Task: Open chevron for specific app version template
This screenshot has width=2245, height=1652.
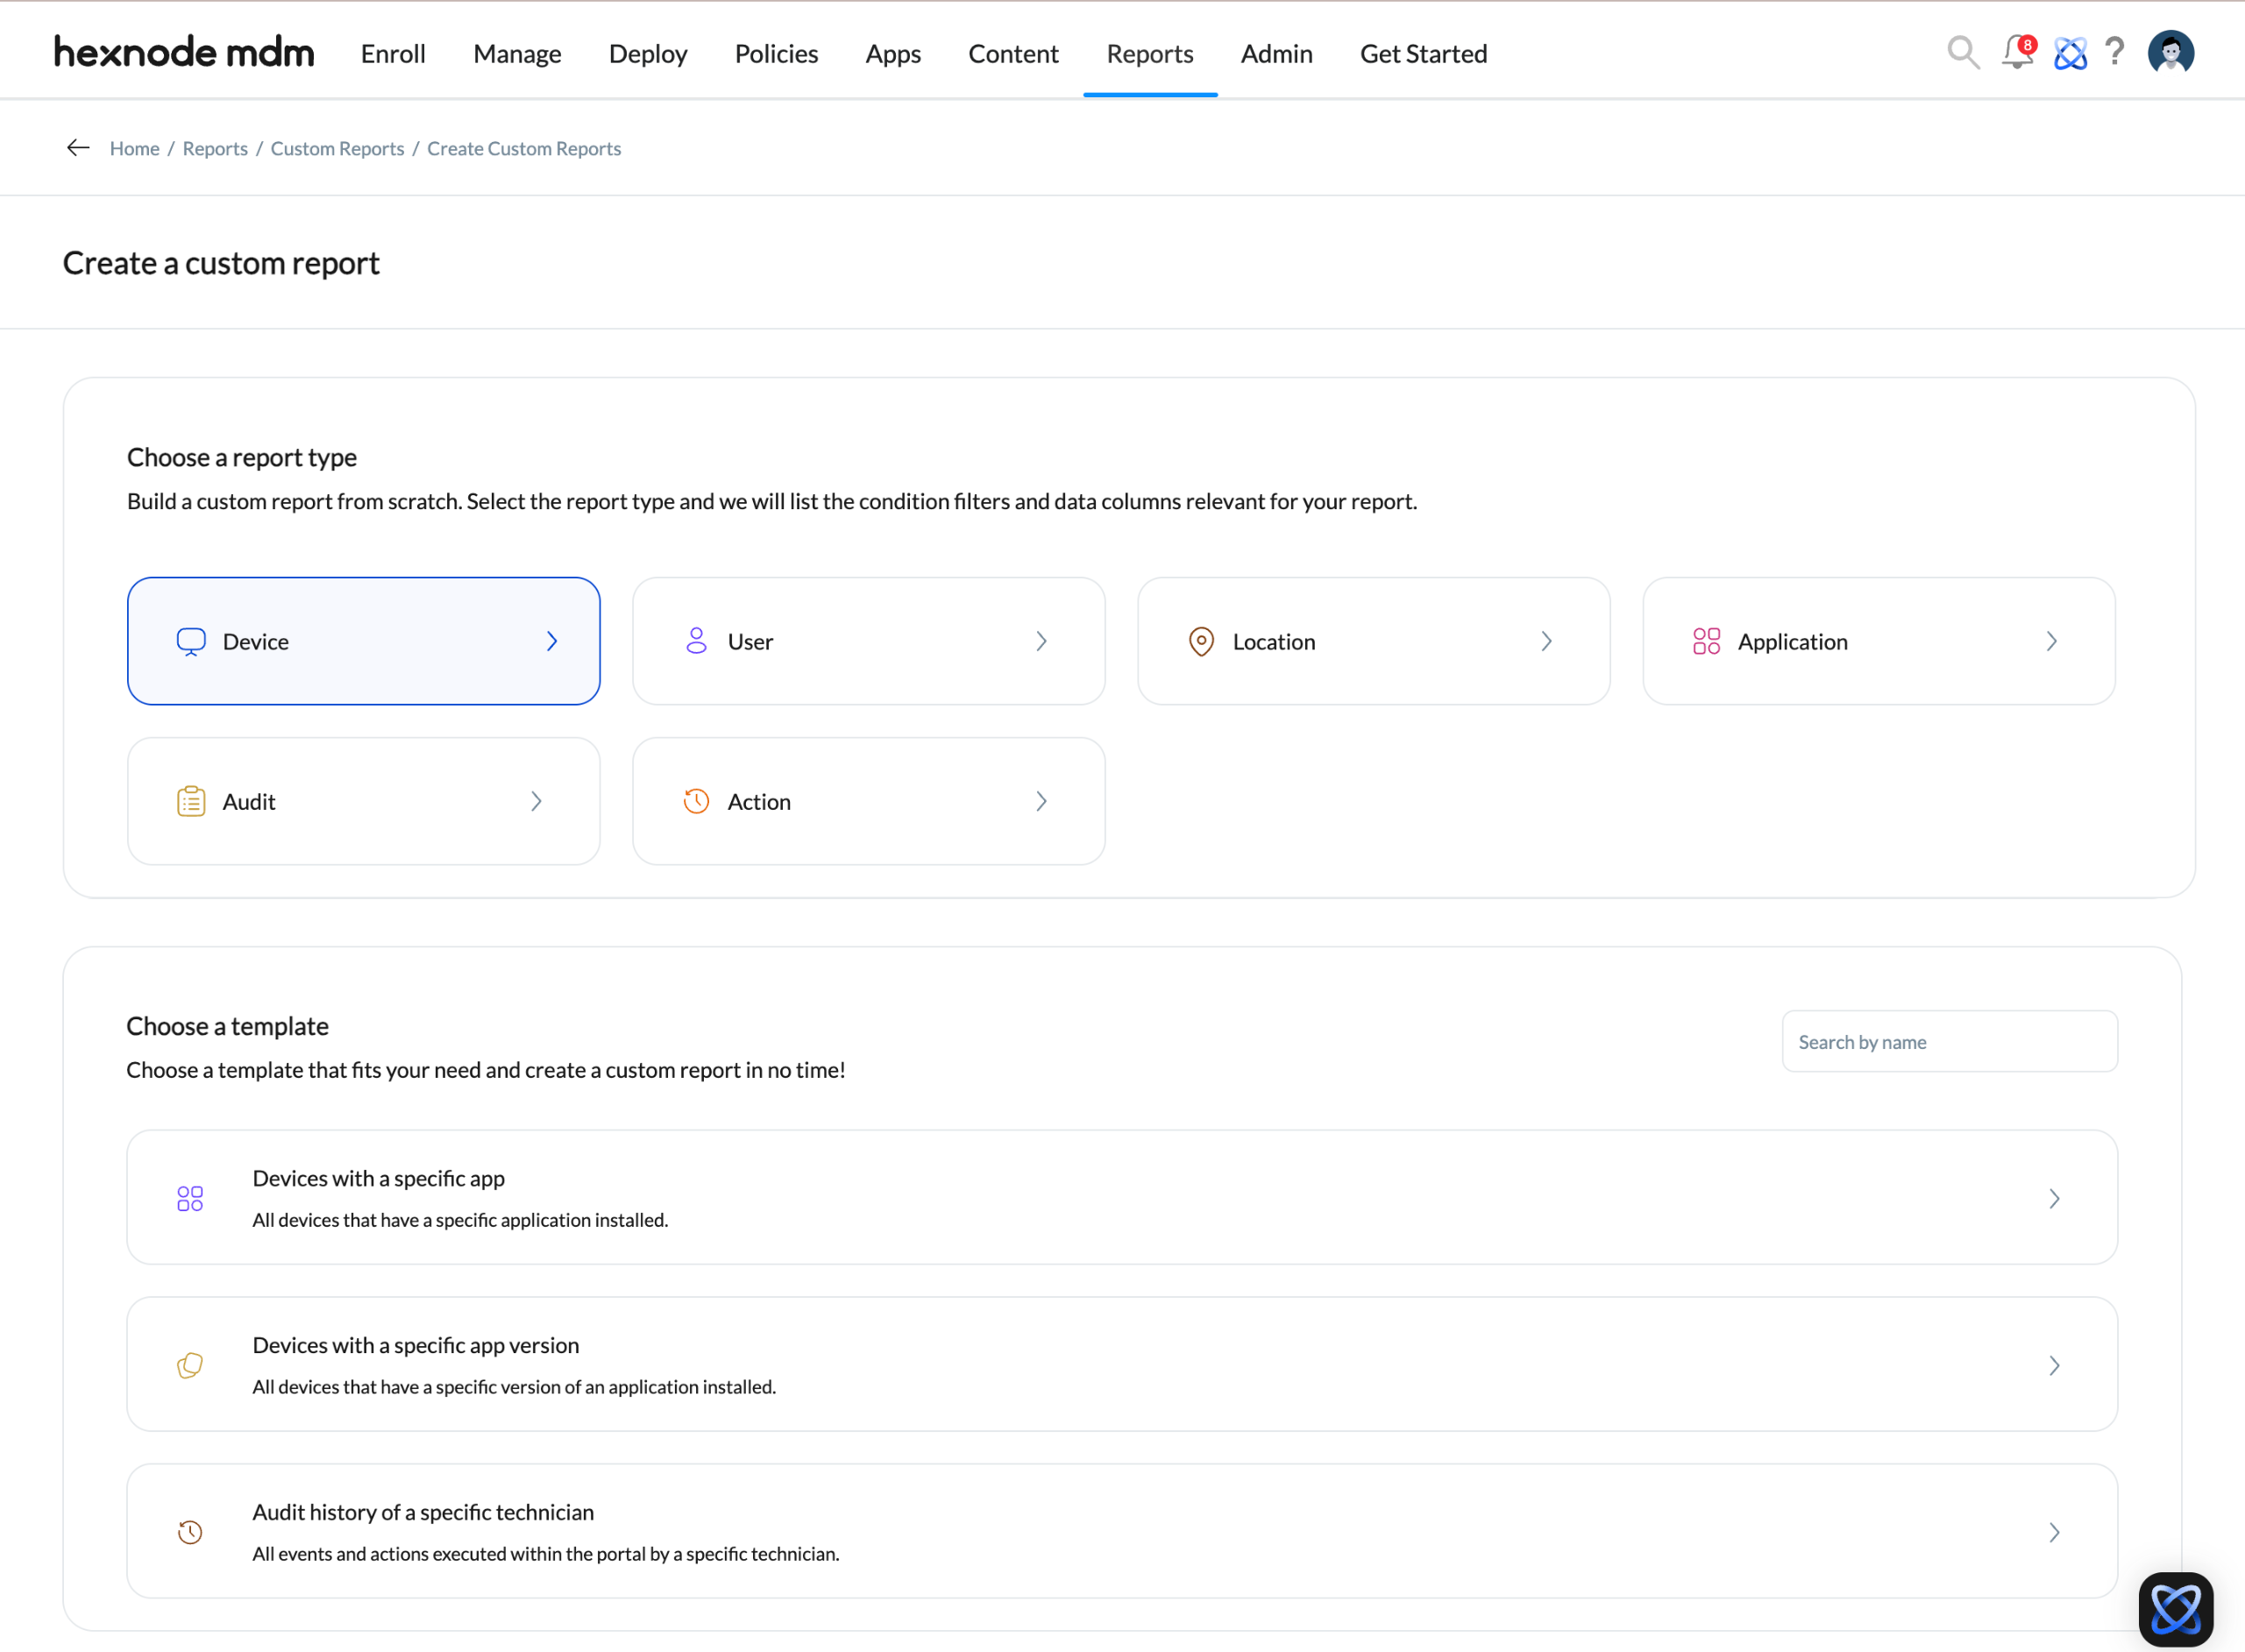Action: tap(2054, 1365)
